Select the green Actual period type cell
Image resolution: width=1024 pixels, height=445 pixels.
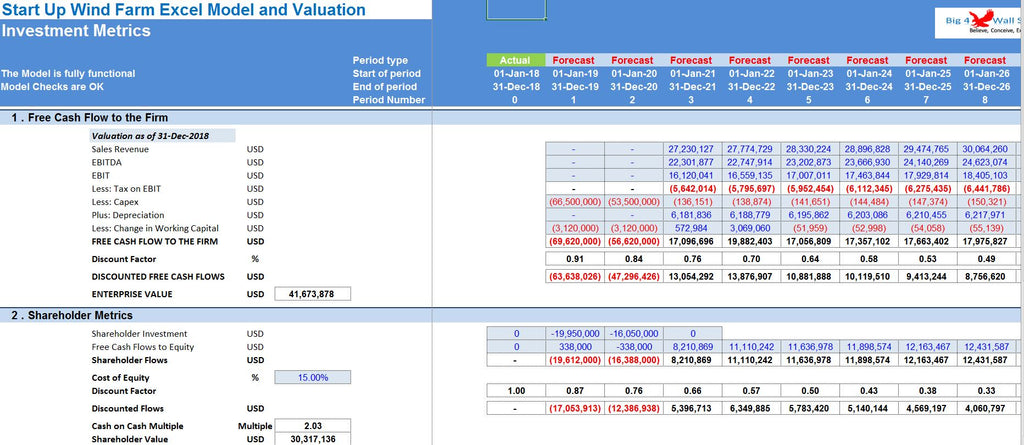pos(515,61)
